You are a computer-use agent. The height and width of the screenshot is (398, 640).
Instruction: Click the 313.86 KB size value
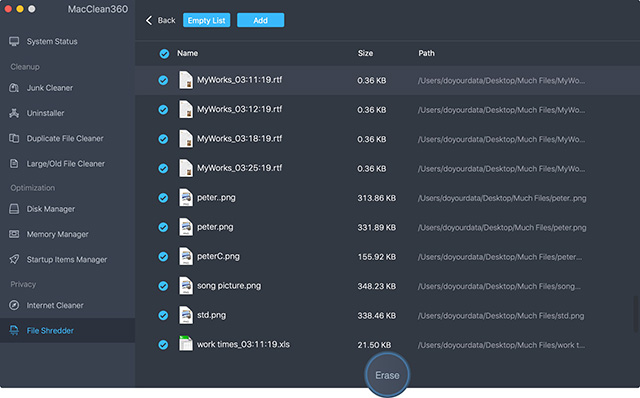click(376, 198)
